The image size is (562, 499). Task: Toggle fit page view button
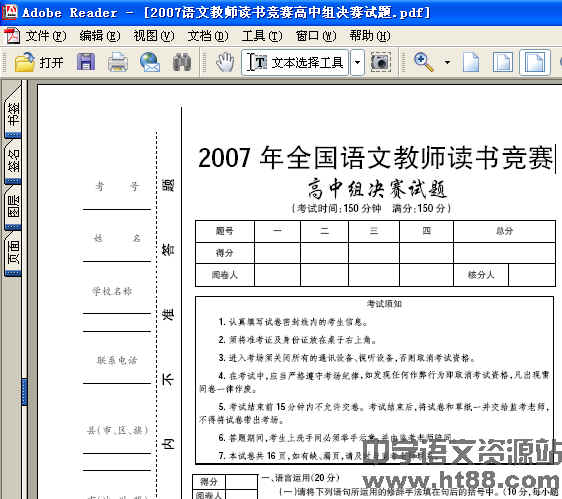pos(503,62)
